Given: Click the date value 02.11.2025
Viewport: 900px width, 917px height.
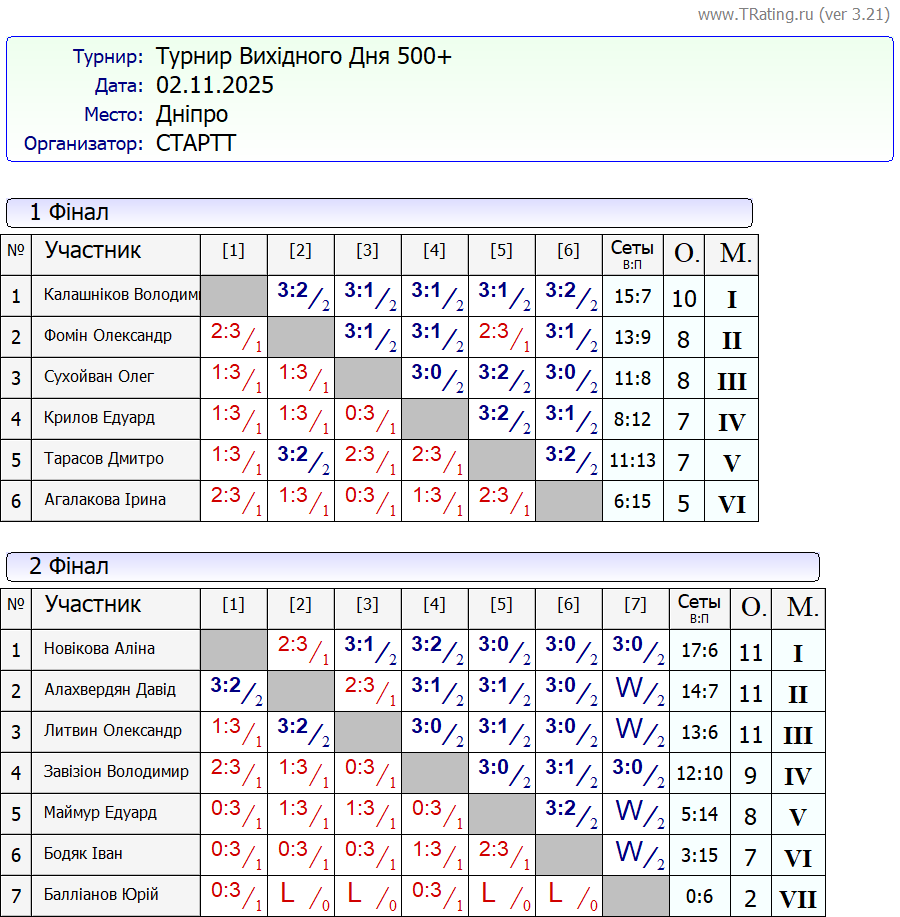Looking at the screenshot, I should [x=215, y=86].
